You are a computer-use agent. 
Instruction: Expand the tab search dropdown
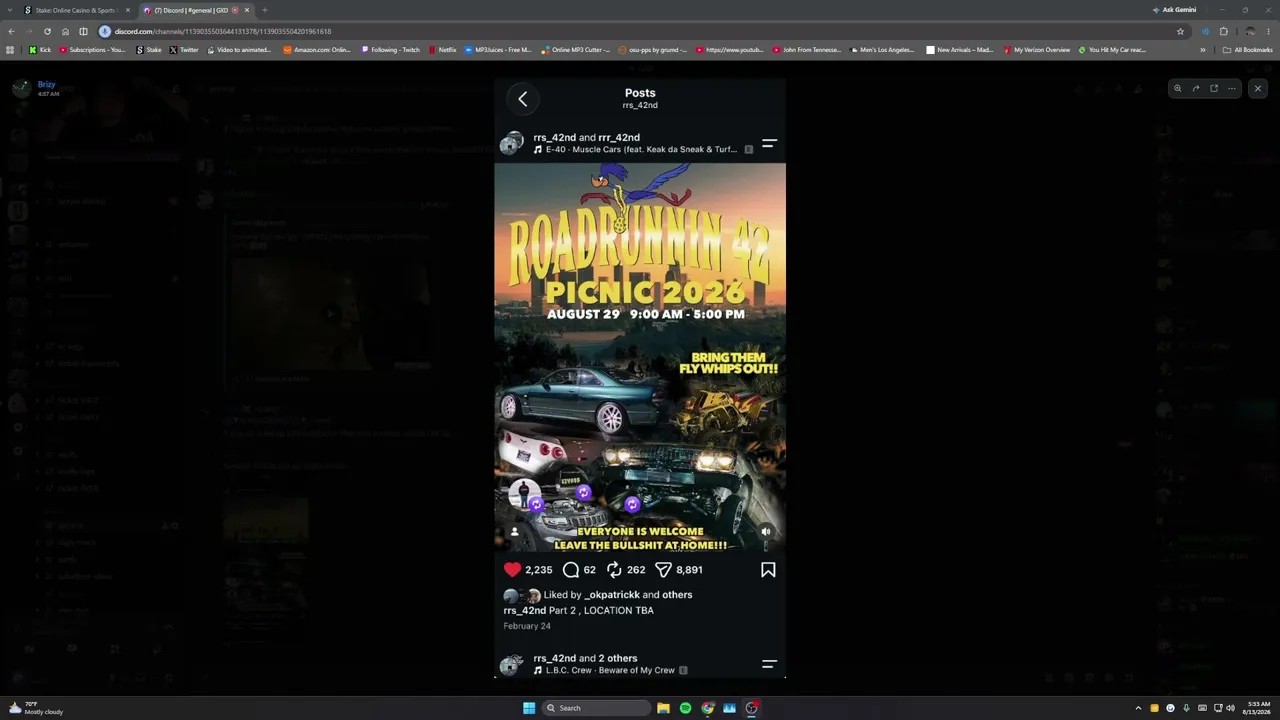pyautogui.click(x=9, y=10)
